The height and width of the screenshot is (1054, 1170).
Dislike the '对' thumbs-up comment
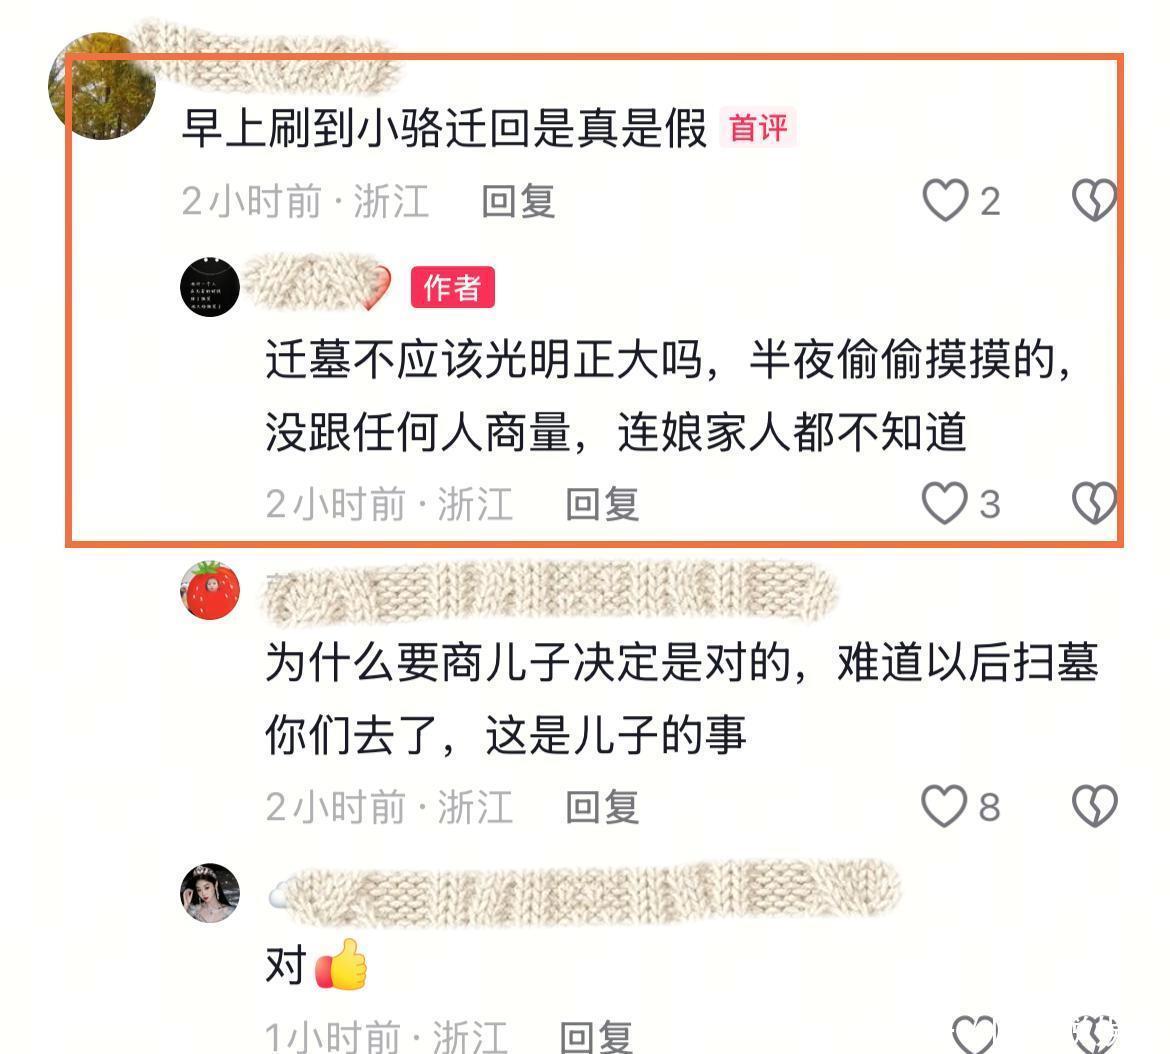point(1094,1035)
